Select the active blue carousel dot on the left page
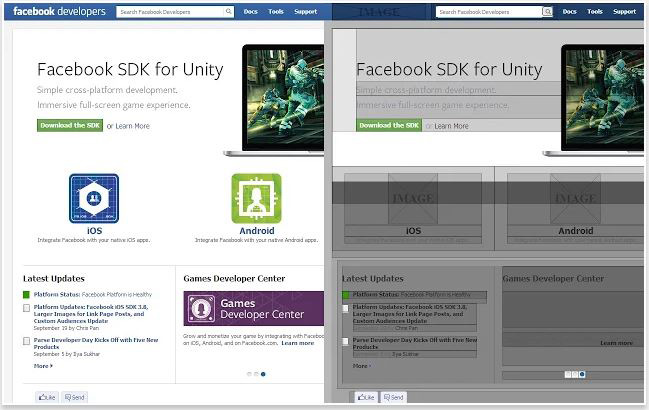 [263, 374]
